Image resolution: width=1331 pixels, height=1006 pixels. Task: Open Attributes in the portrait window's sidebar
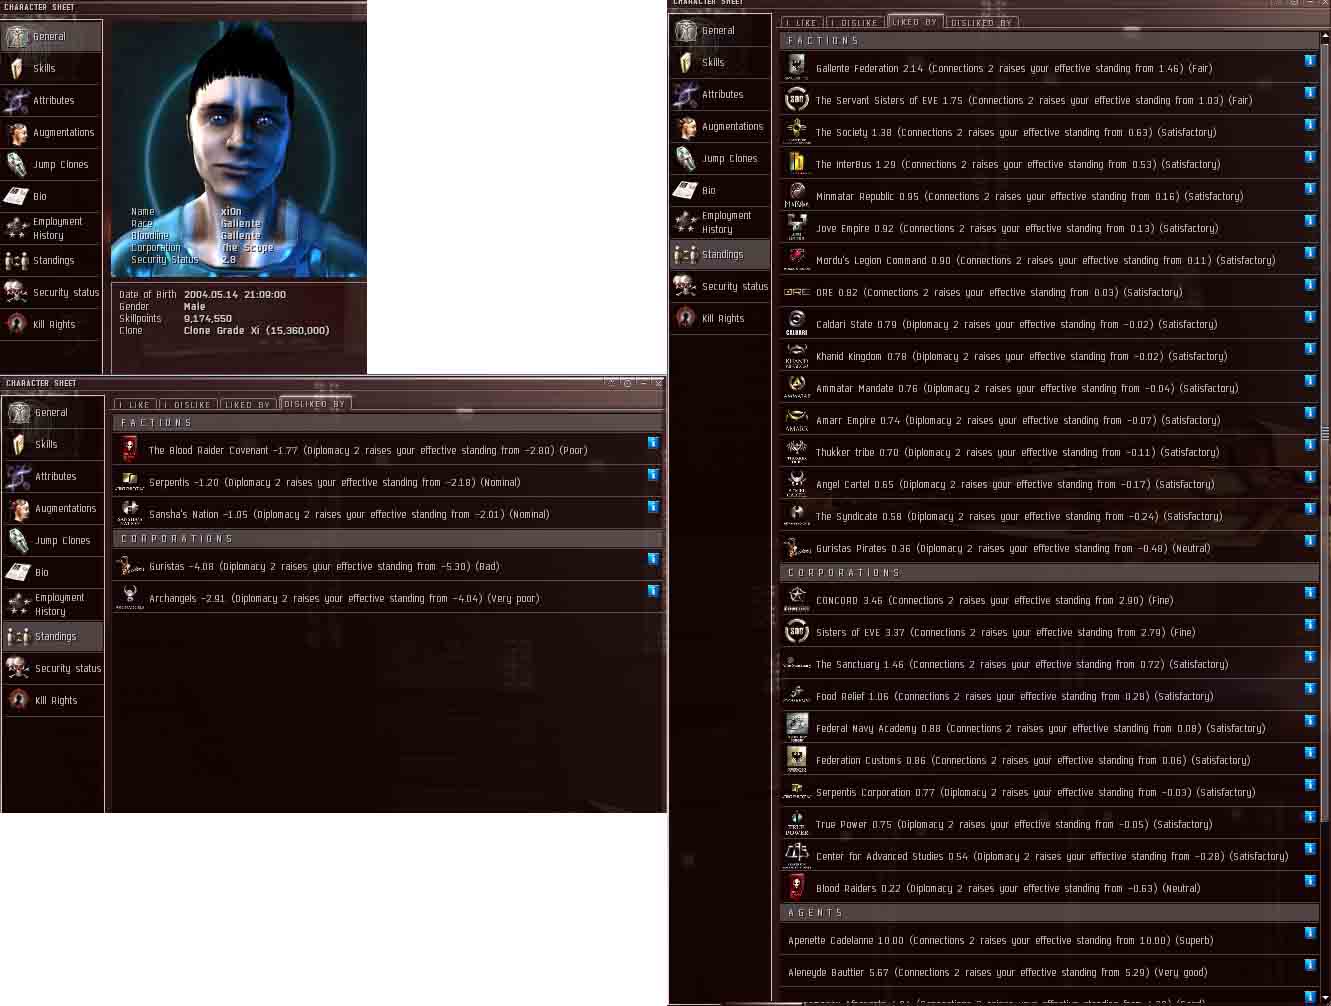(51, 100)
